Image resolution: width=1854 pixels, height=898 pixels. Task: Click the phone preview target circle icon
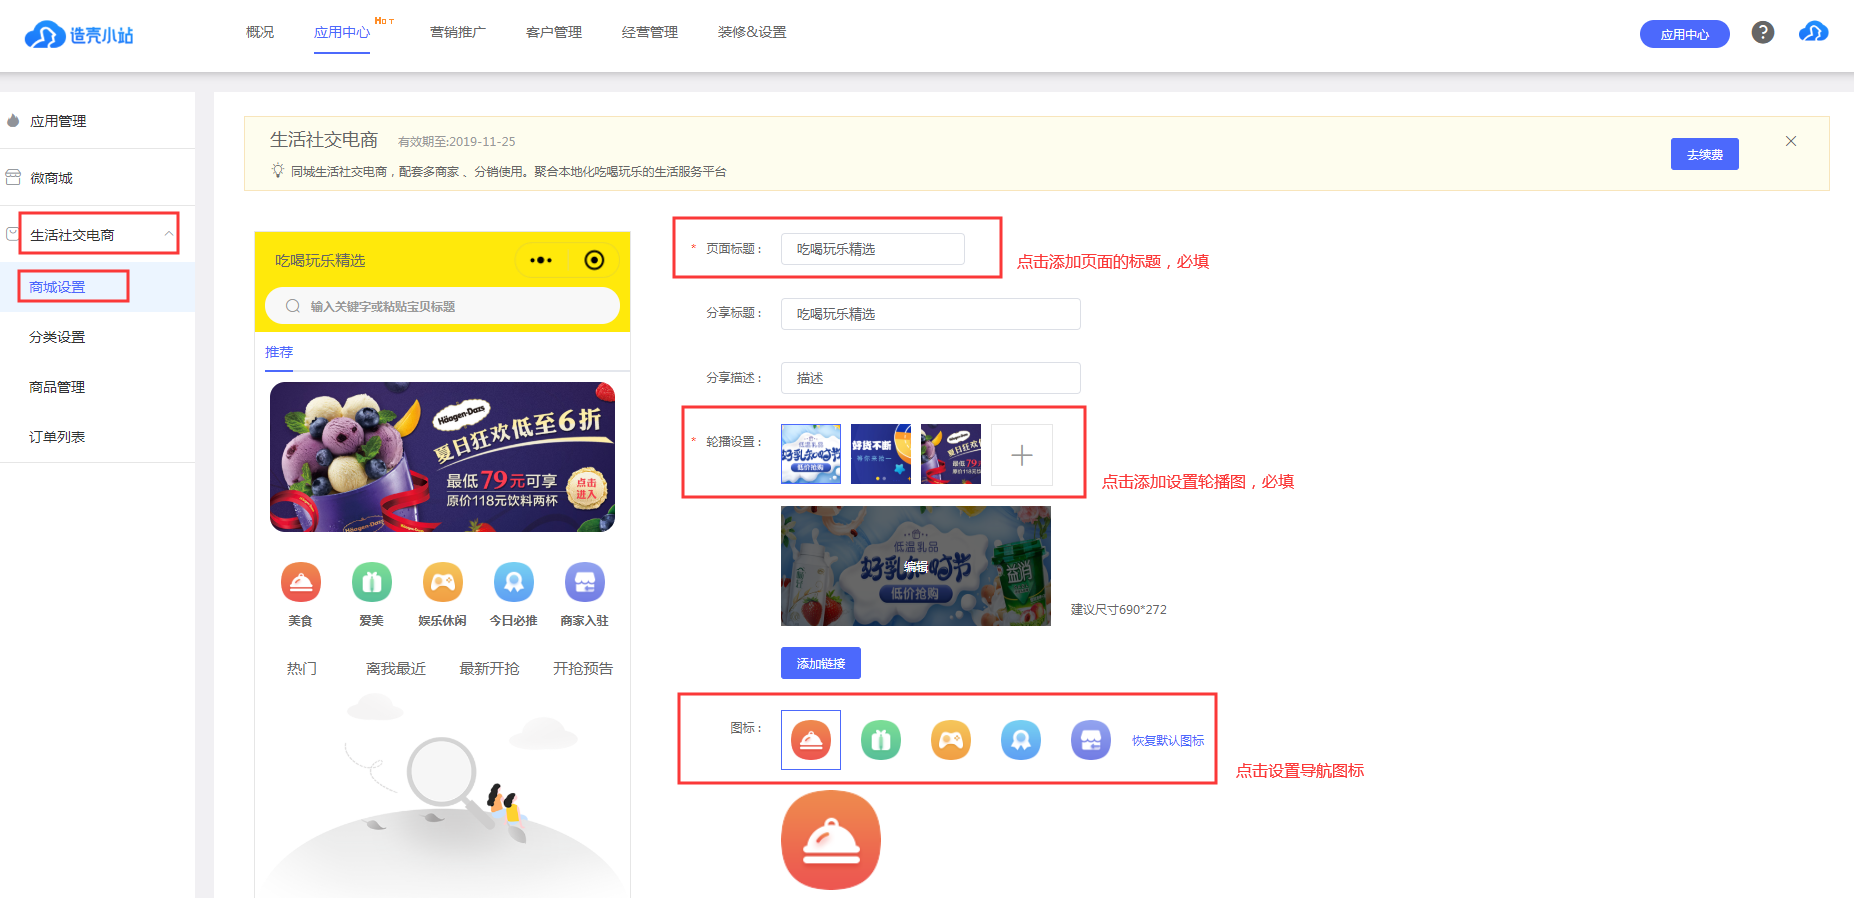[594, 260]
